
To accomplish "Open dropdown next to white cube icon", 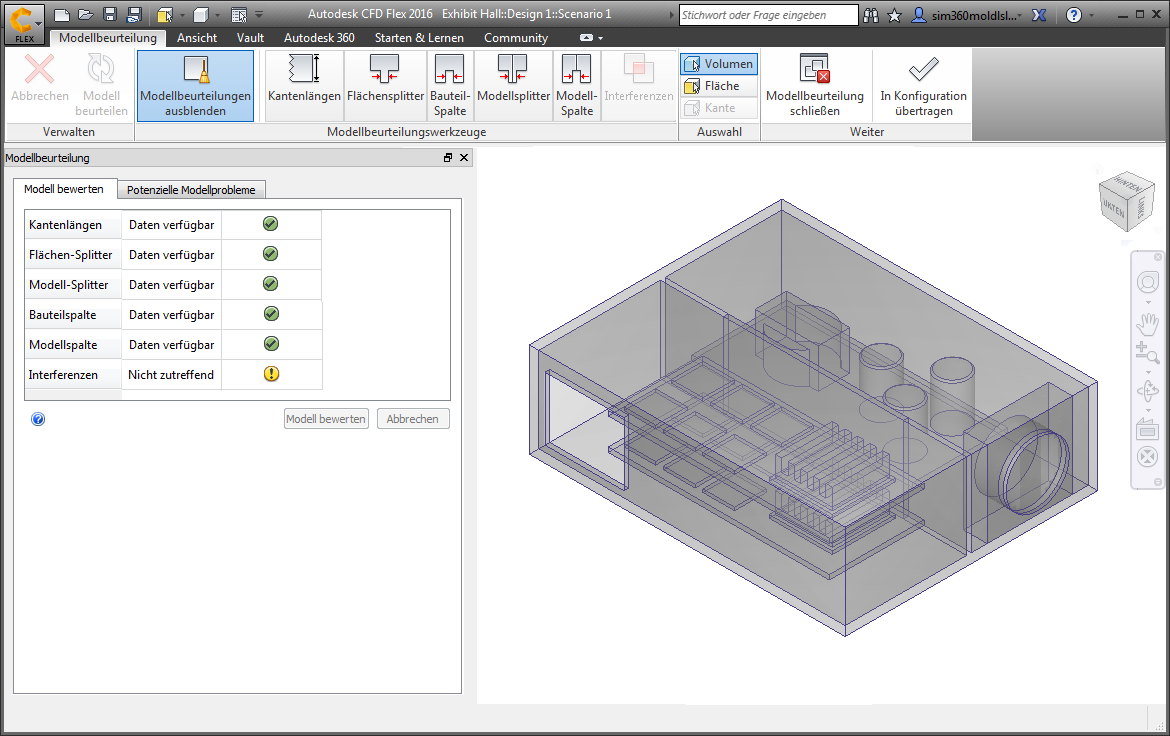I will pos(217,15).
